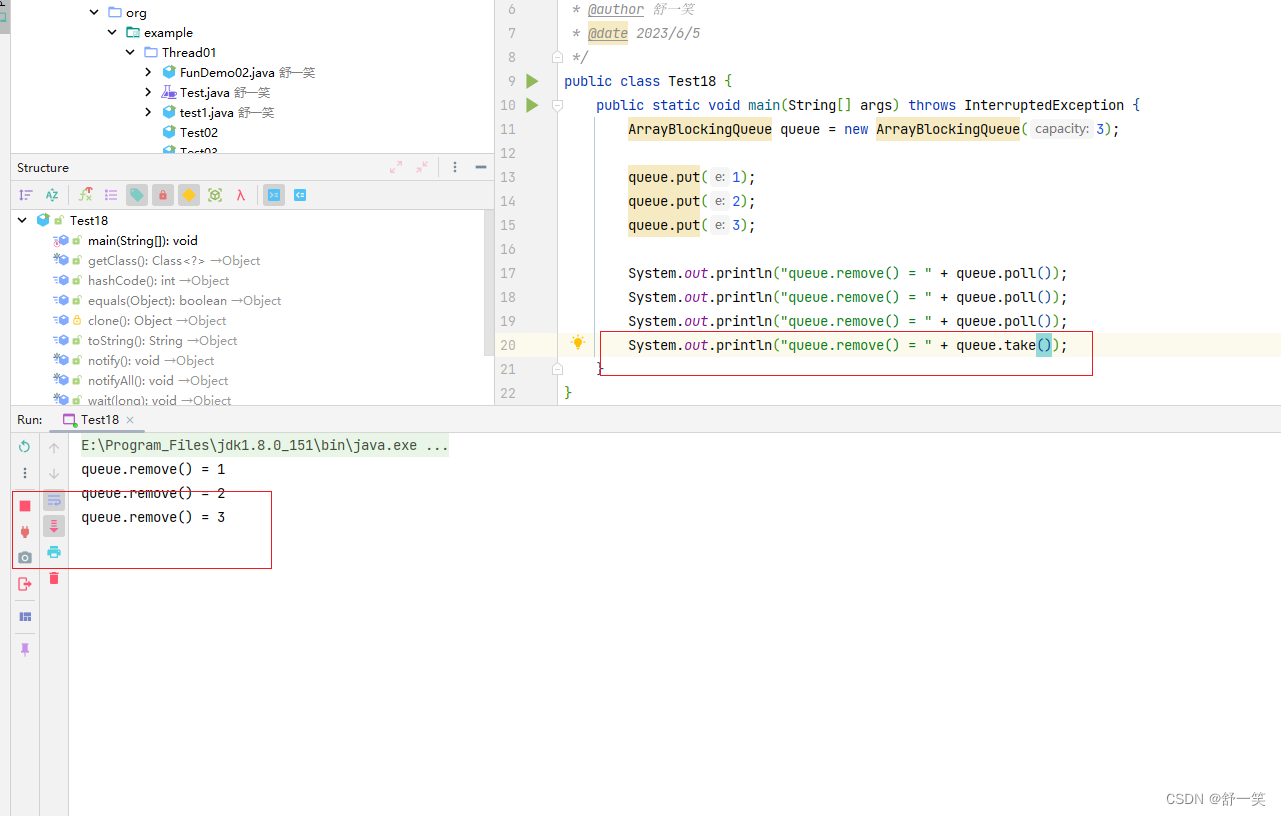Click 'queue.remove() = 3' console output

pyautogui.click(x=153, y=517)
